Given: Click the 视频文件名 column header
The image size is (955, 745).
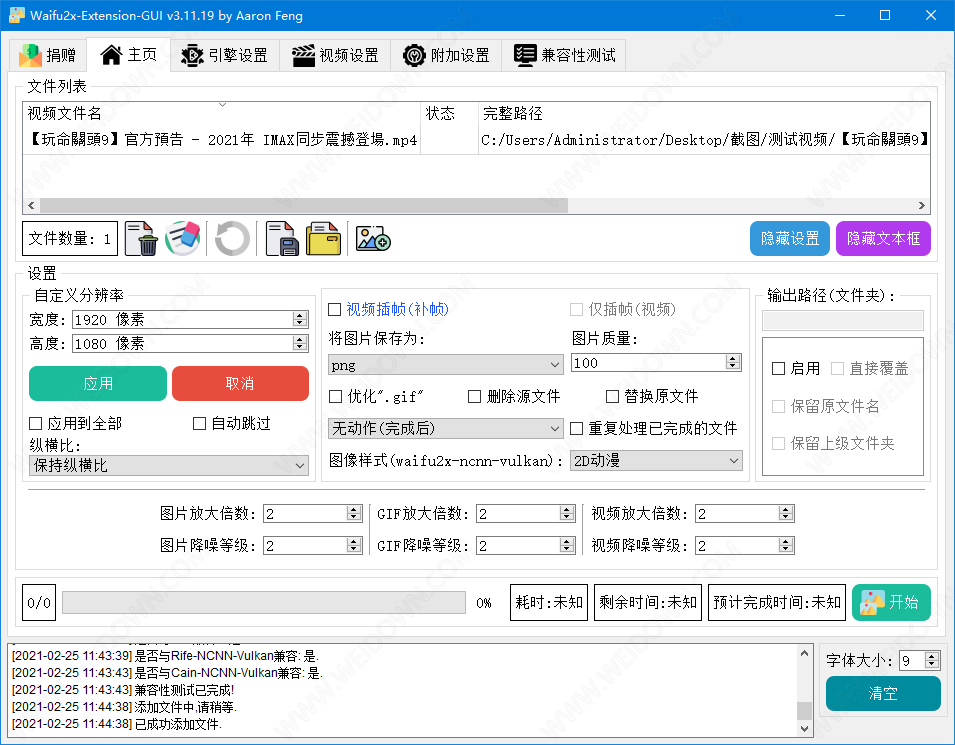Looking at the screenshot, I should tap(222, 113).
